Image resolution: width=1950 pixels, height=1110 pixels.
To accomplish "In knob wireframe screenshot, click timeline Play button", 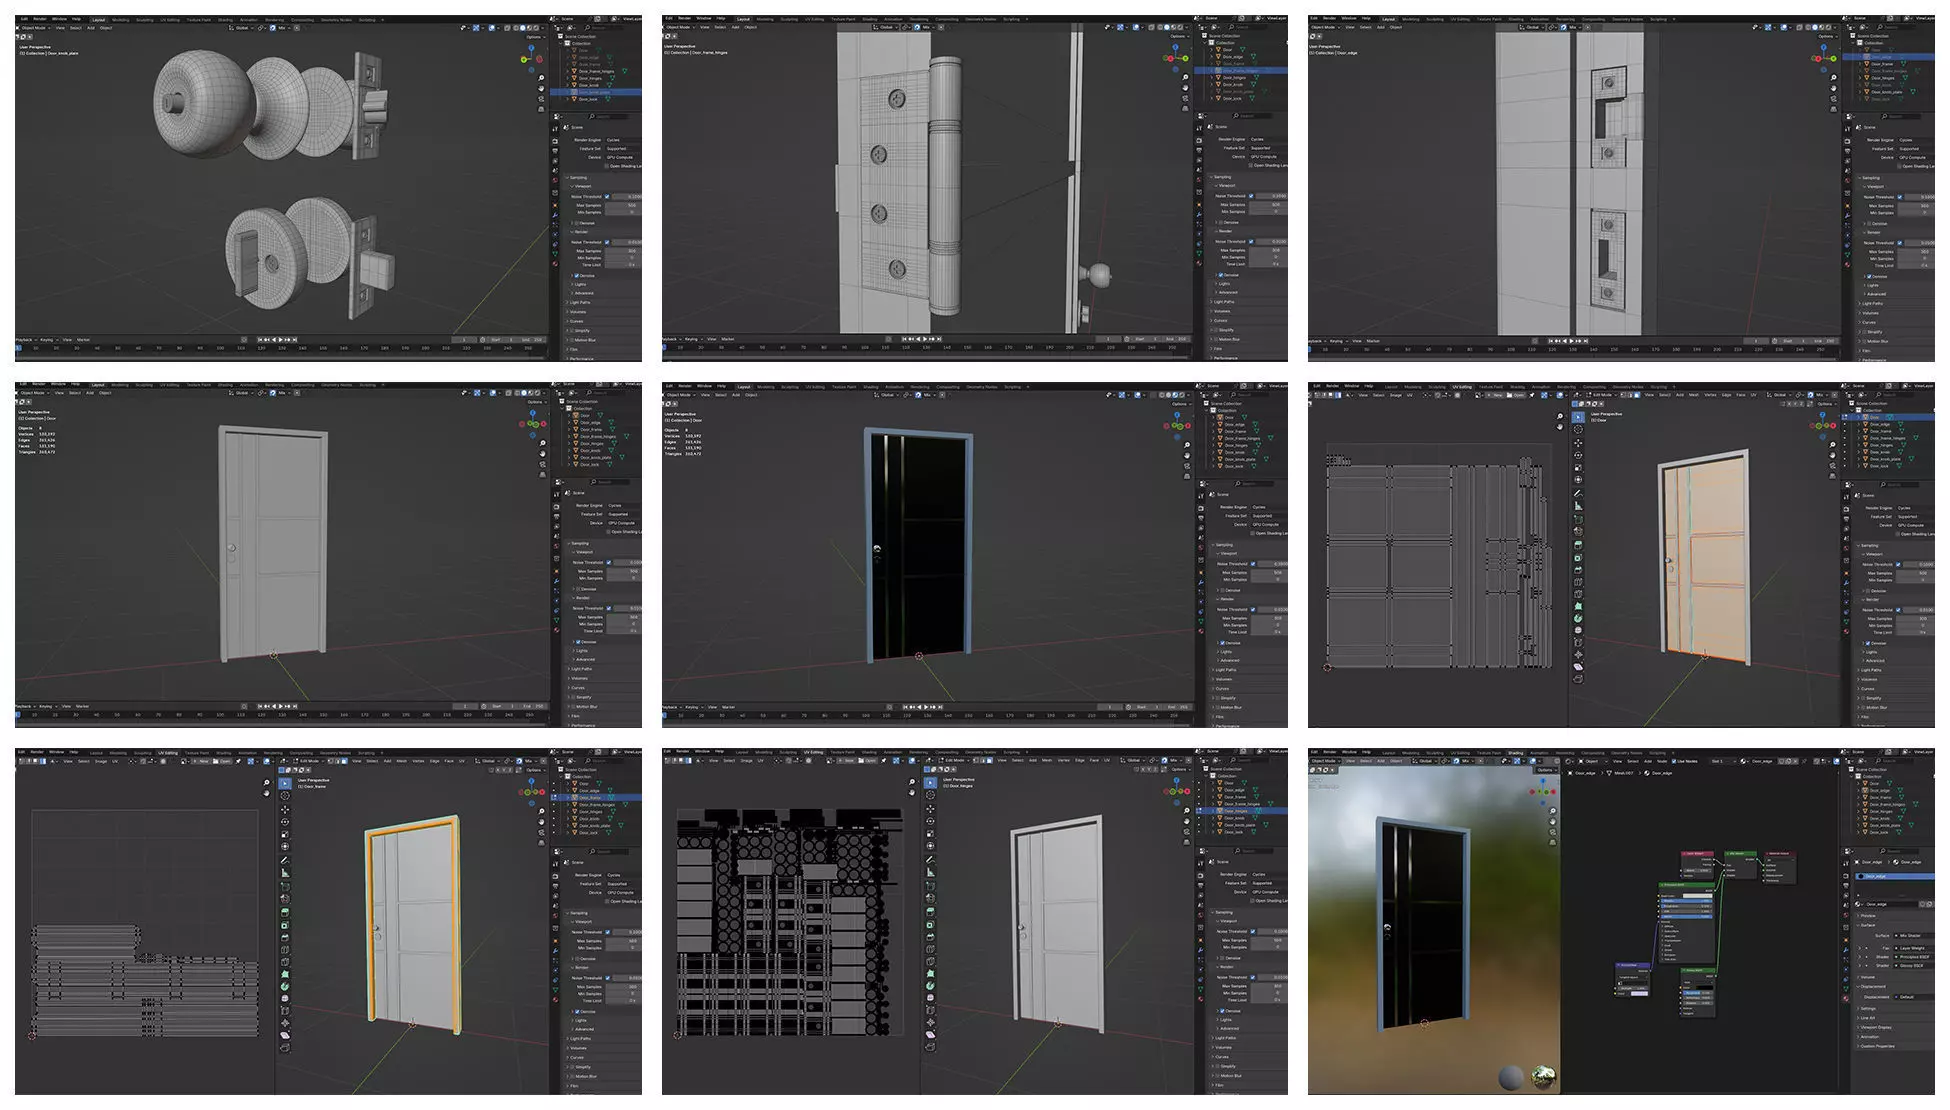I will point(280,340).
